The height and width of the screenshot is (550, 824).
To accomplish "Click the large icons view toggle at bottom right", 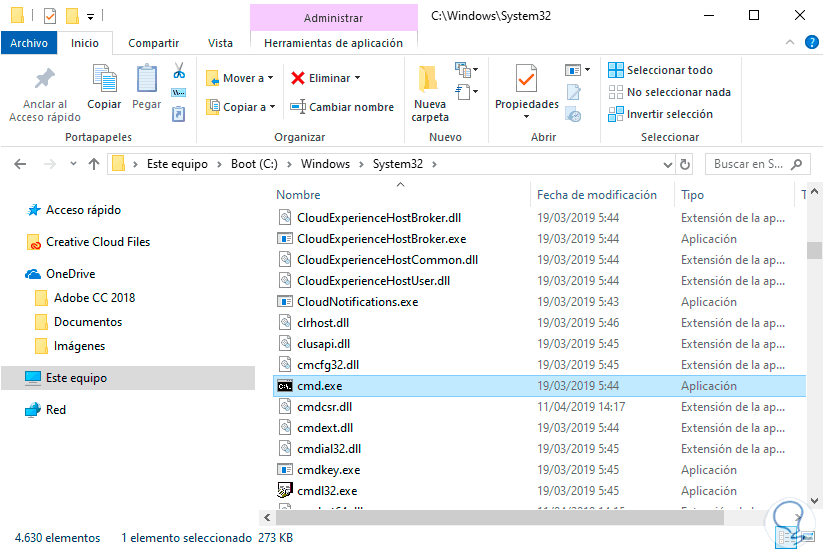I will pyautogui.click(x=808, y=537).
